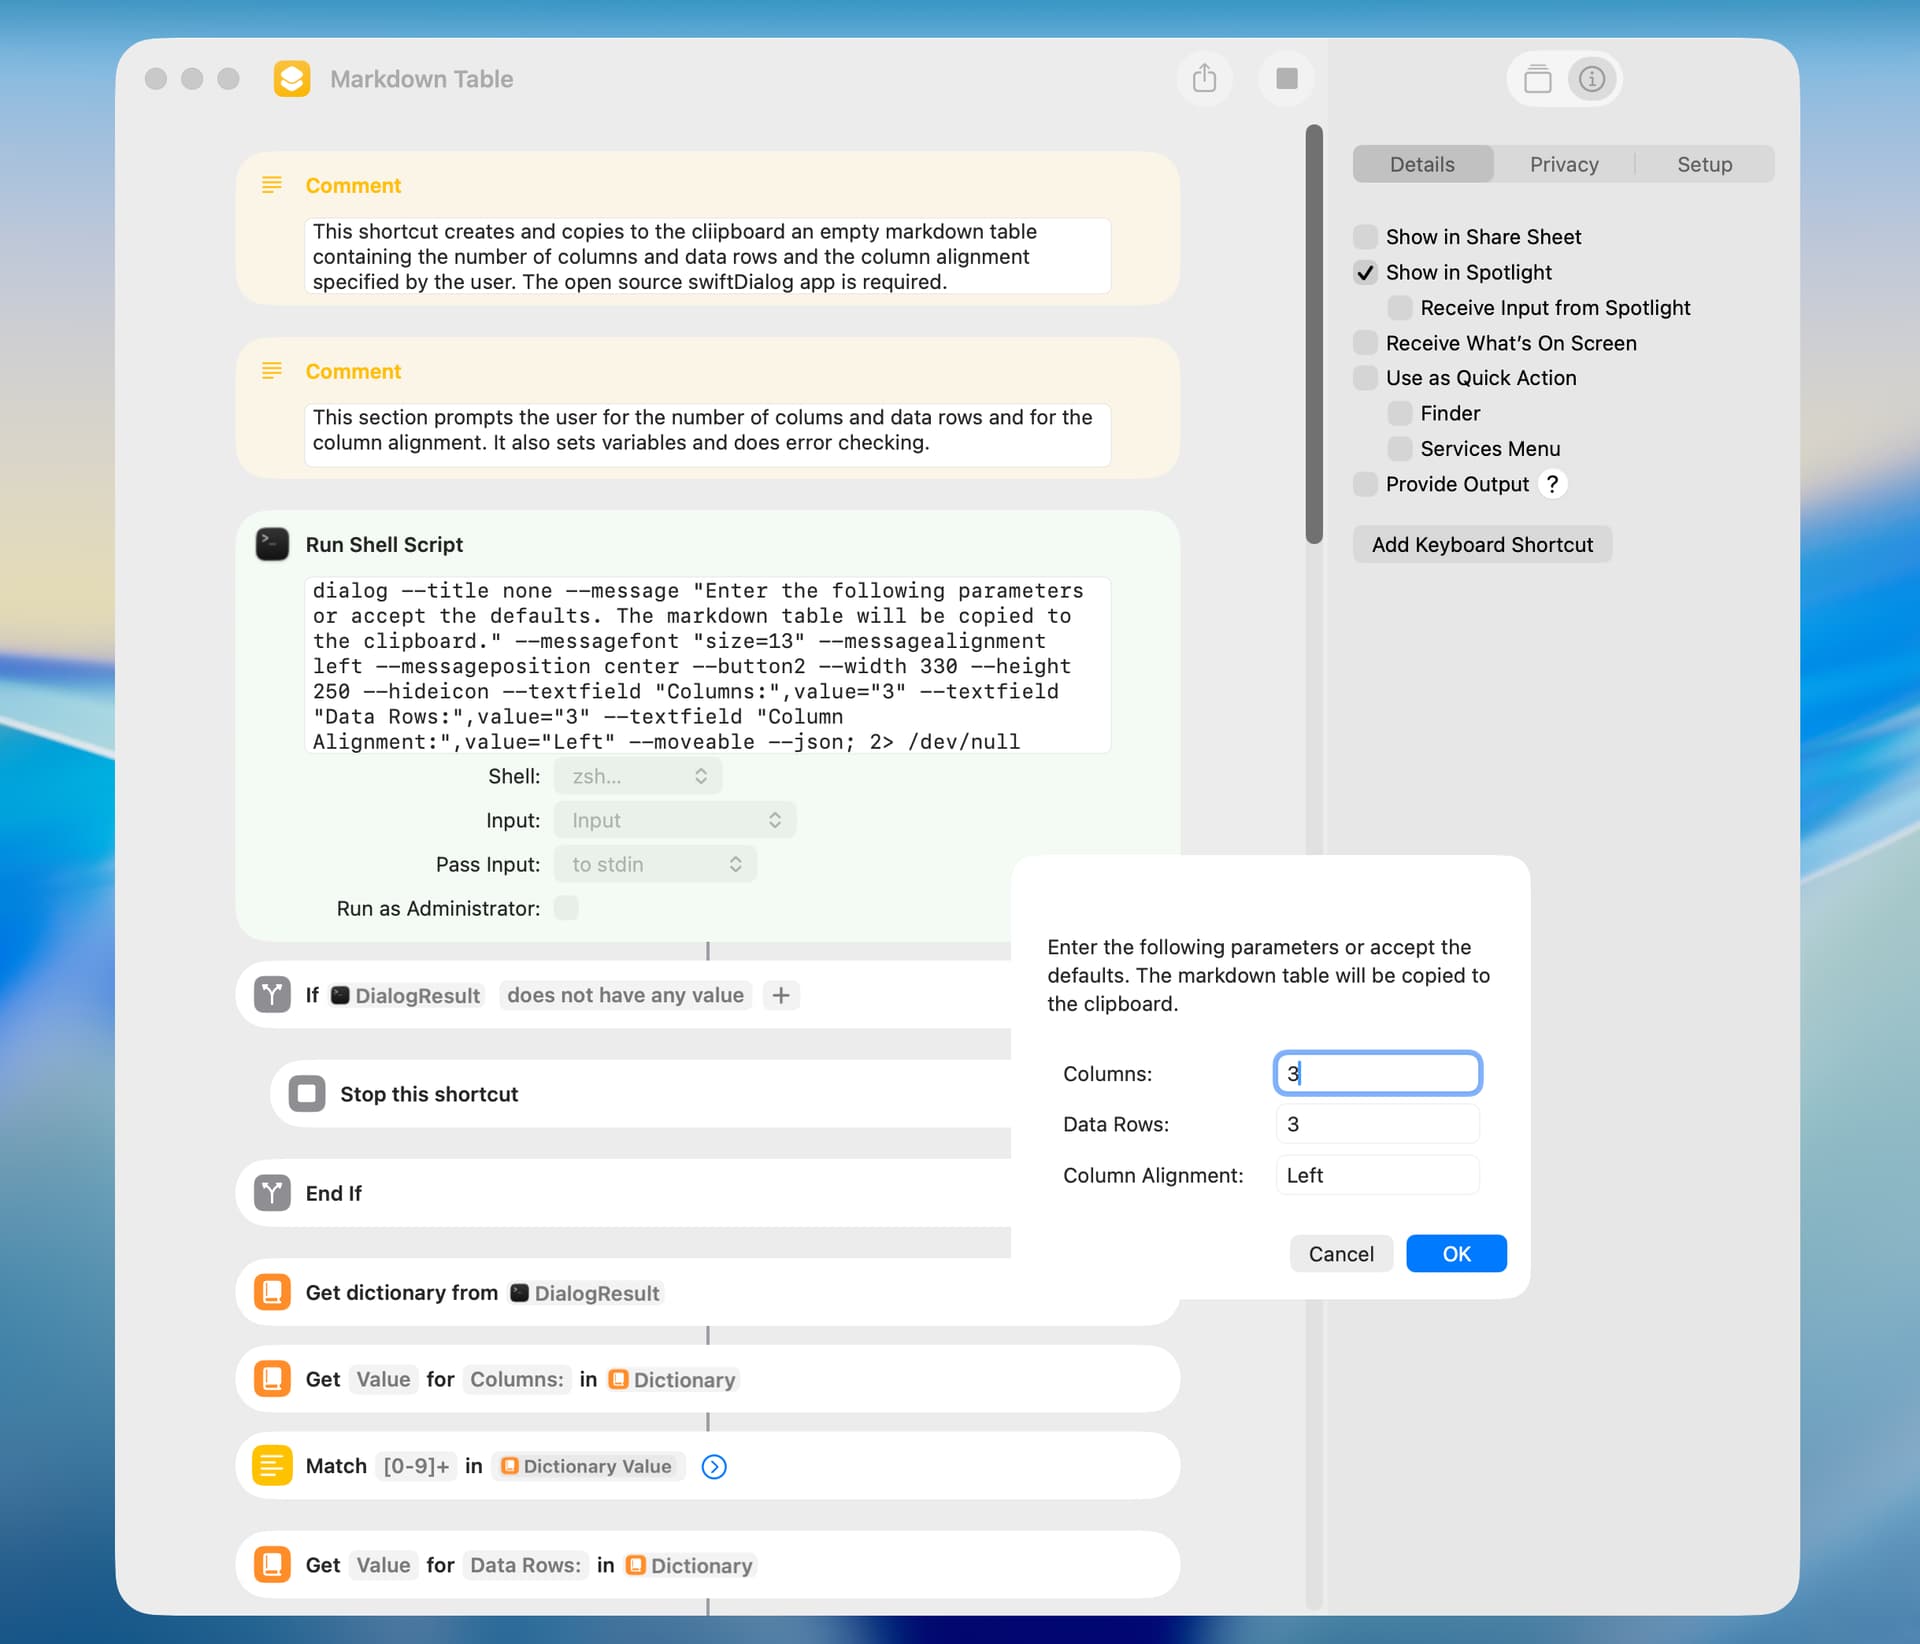Click the info details icon
This screenshot has width=1920, height=1644.
click(x=1592, y=78)
